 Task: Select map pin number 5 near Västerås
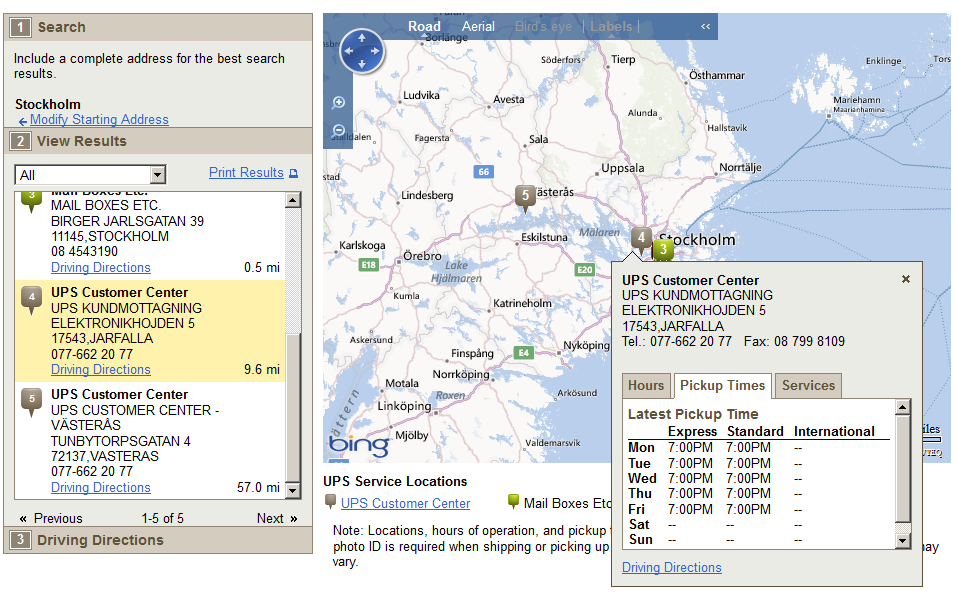[526, 197]
